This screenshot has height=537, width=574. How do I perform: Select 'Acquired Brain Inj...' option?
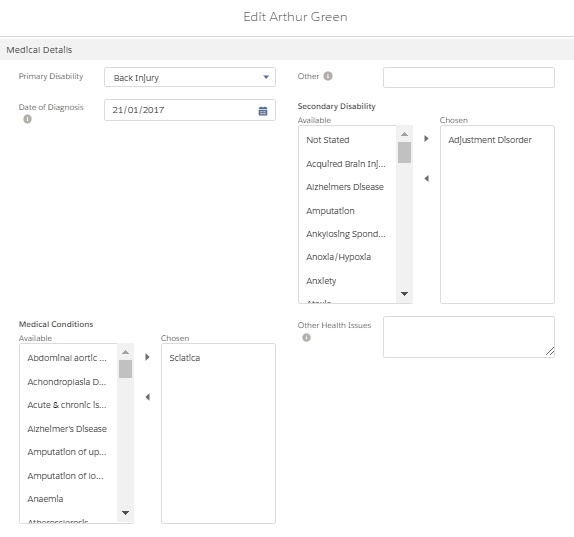point(347,164)
